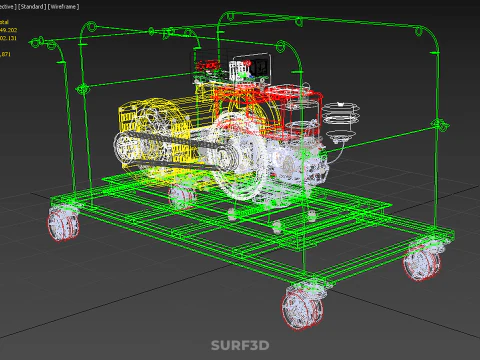Open the [Standard] viewport label menu

(32, 7)
